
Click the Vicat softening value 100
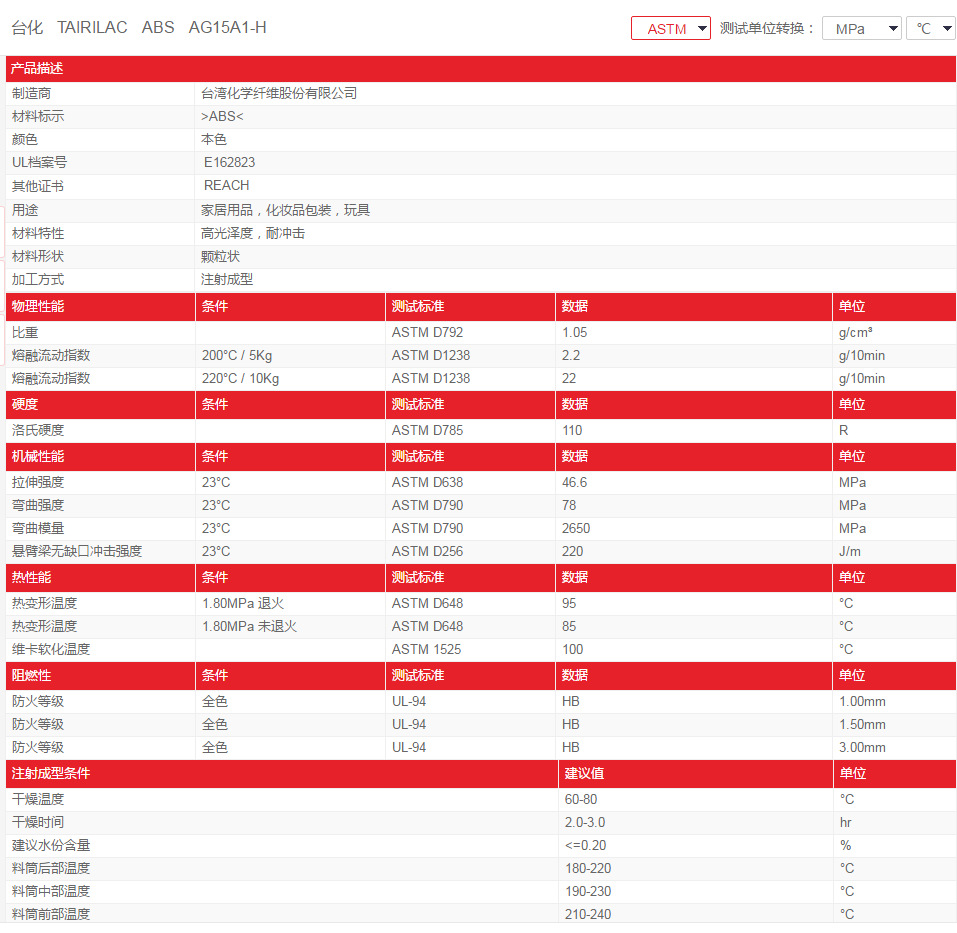click(572, 649)
